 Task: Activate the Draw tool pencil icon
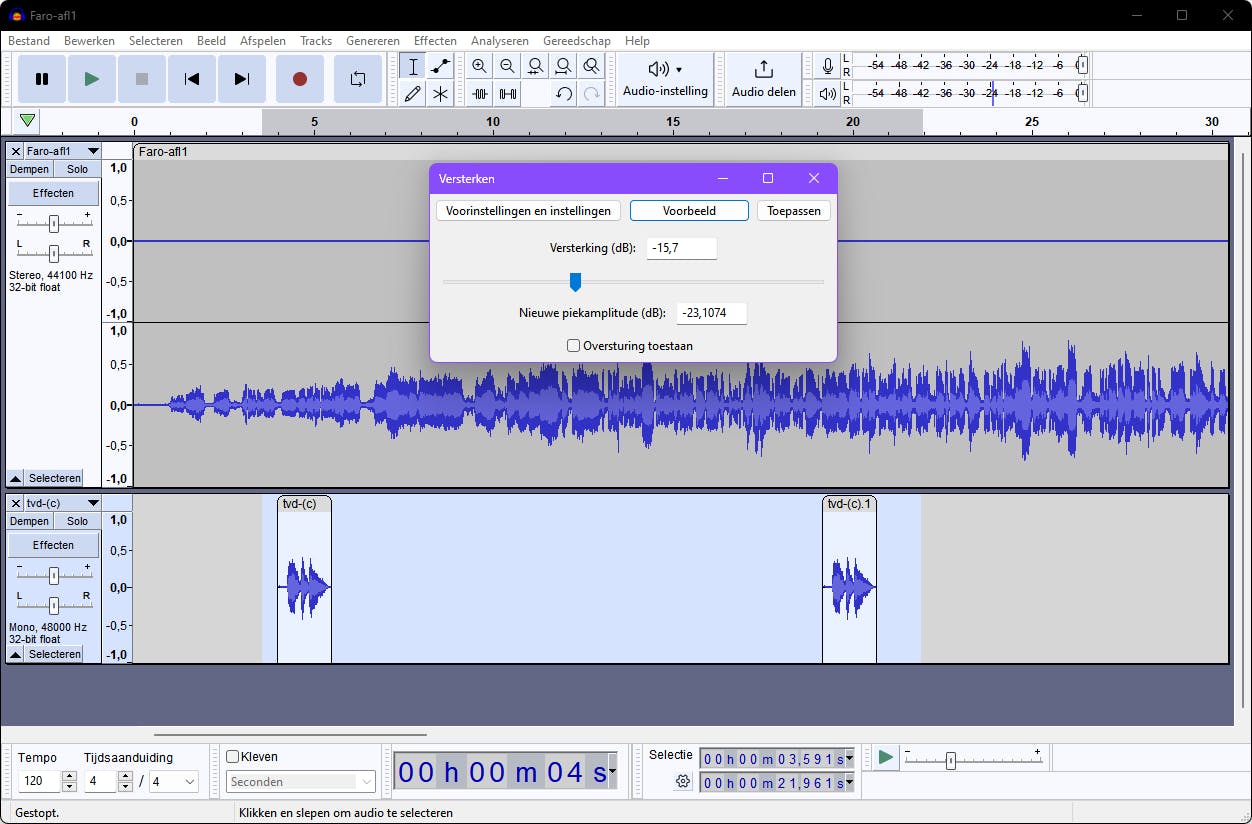(x=413, y=94)
